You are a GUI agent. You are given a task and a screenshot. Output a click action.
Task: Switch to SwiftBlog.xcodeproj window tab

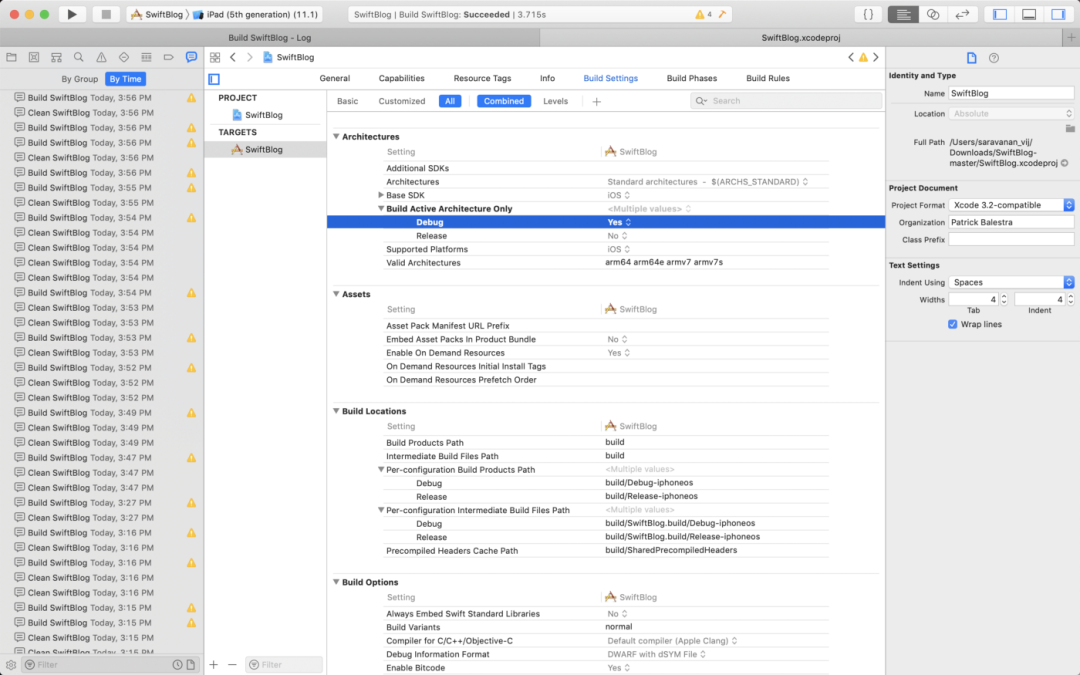(x=800, y=38)
